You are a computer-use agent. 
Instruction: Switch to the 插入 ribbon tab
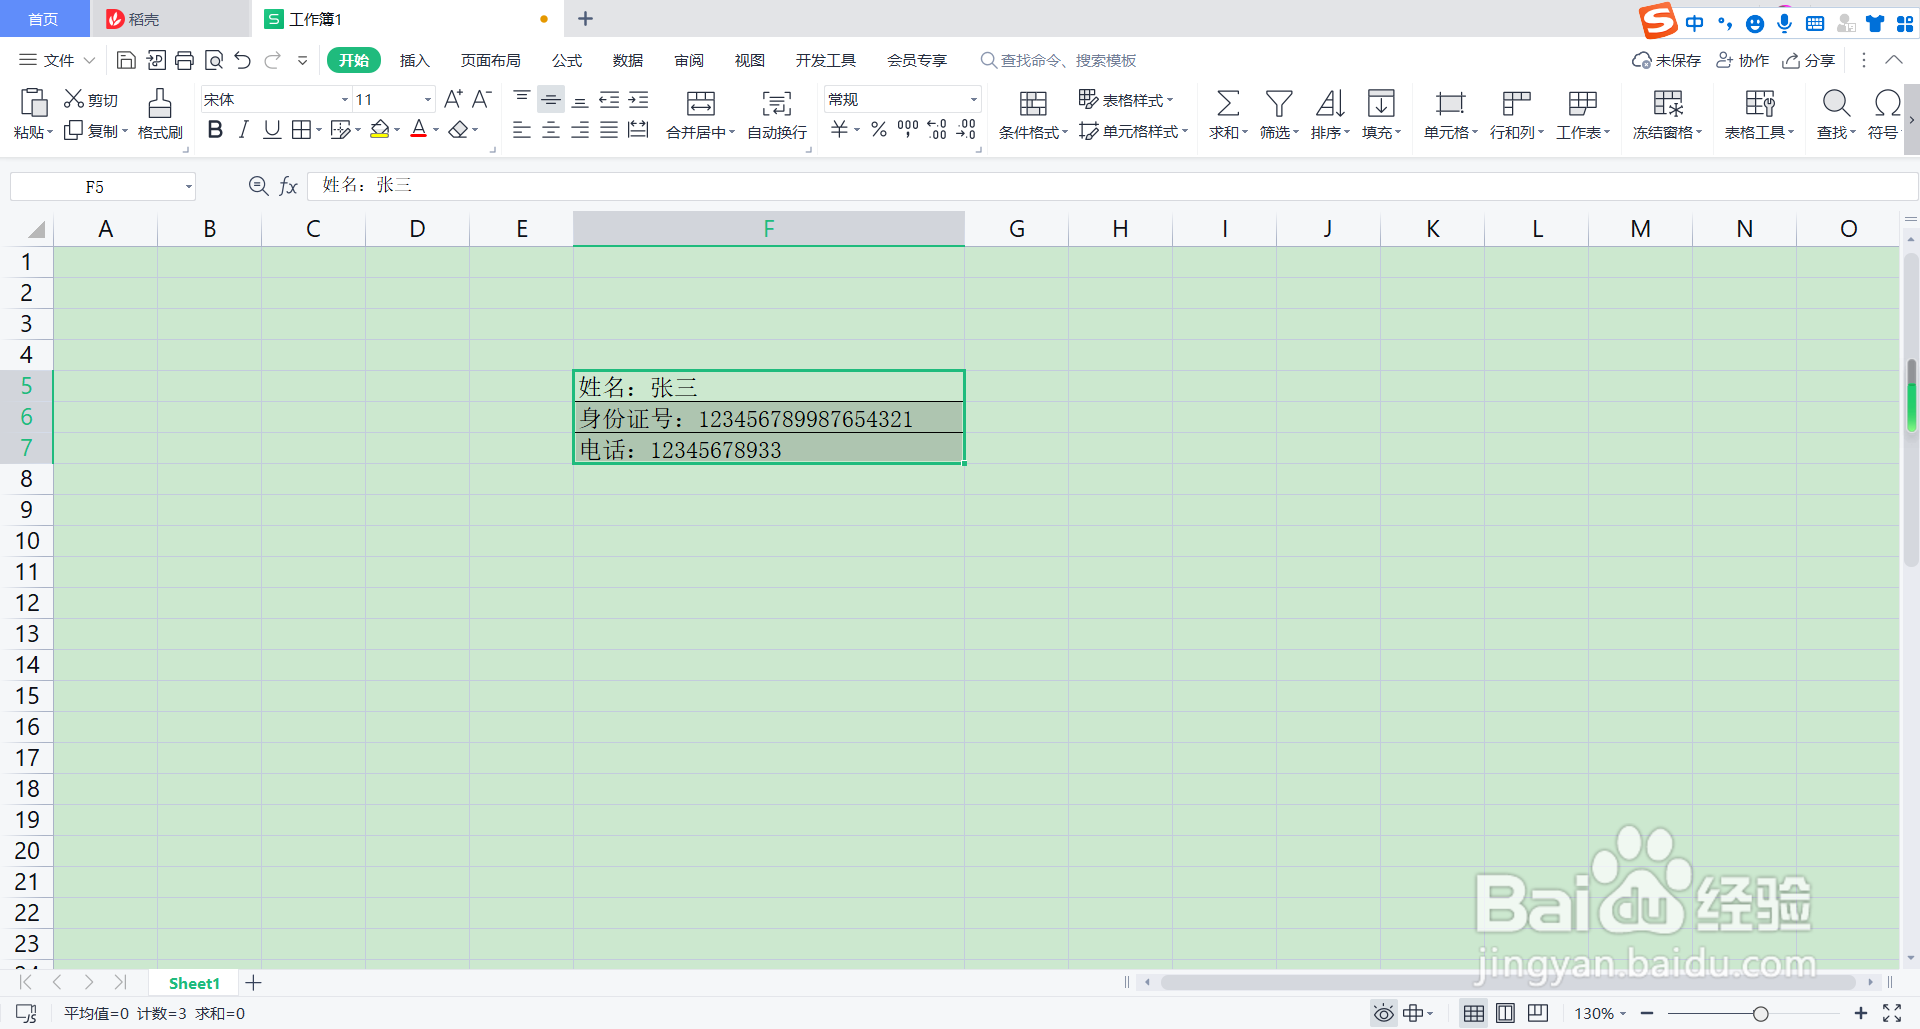(x=414, y=60)
